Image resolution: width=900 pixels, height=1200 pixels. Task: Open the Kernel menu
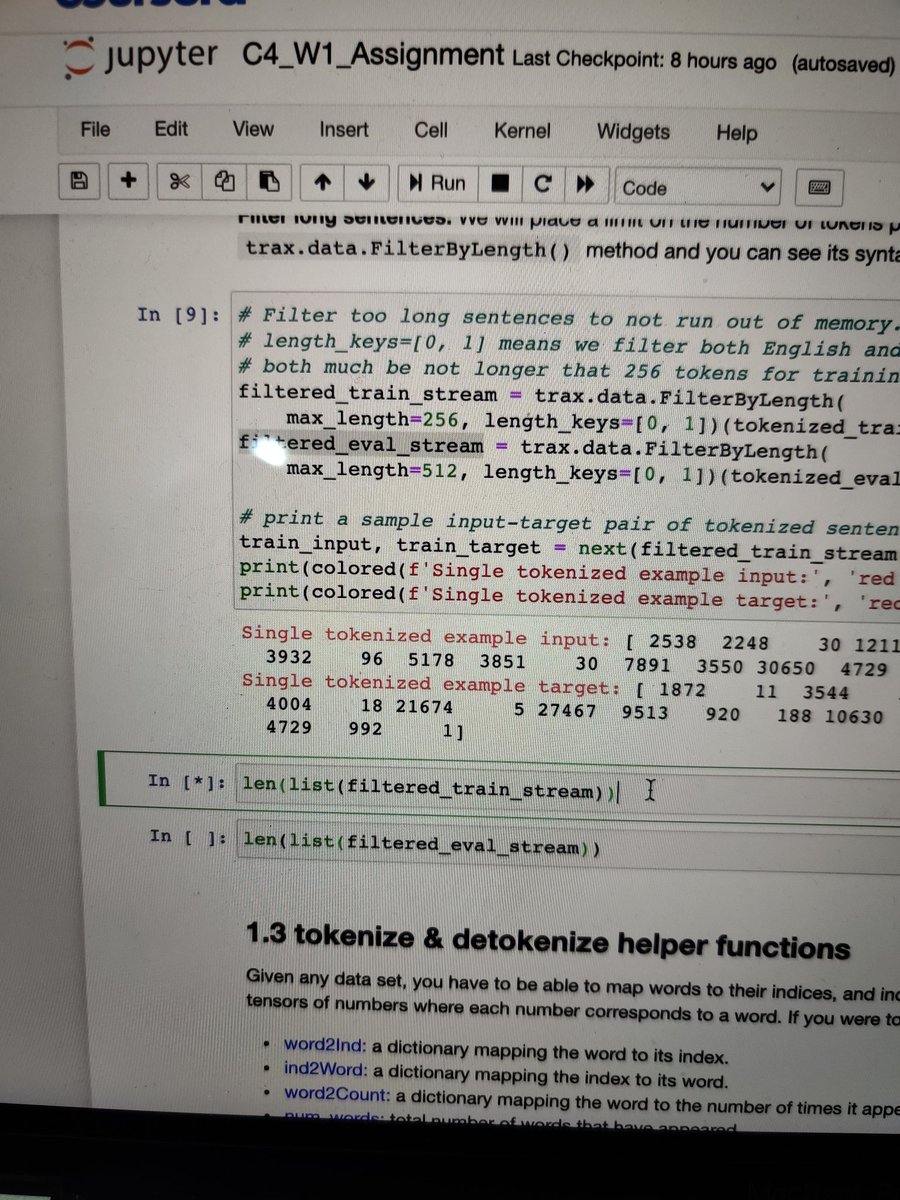coord(522,131)
